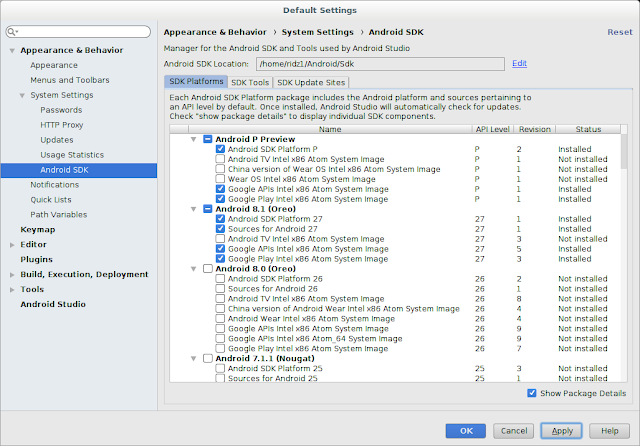Sort table by Name column header
This screenshot has width=640, height=446.
(330, 129)
